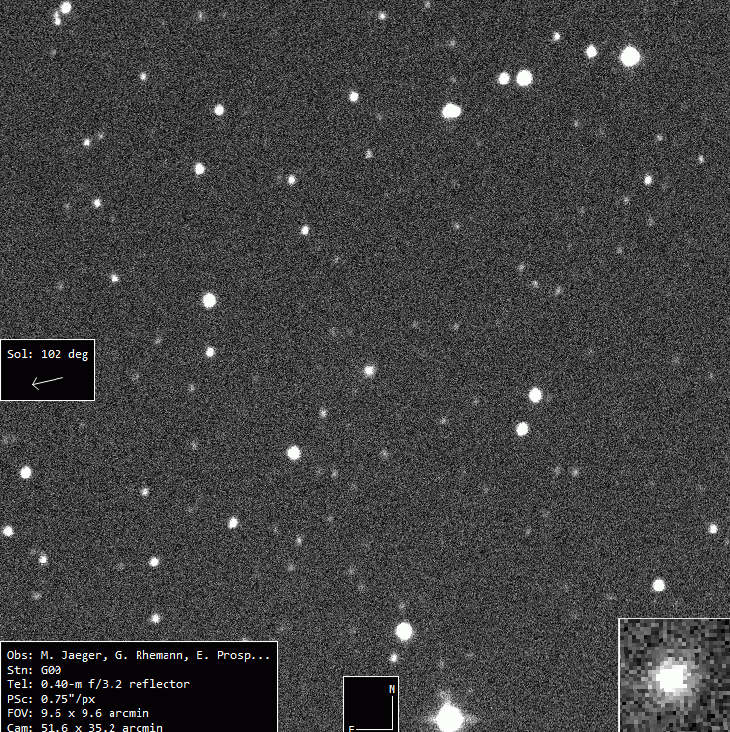Click the 'PSc: 0.75"/px' pixel scale text
Screen dimensions: 730x732
[x=51, y=699]
